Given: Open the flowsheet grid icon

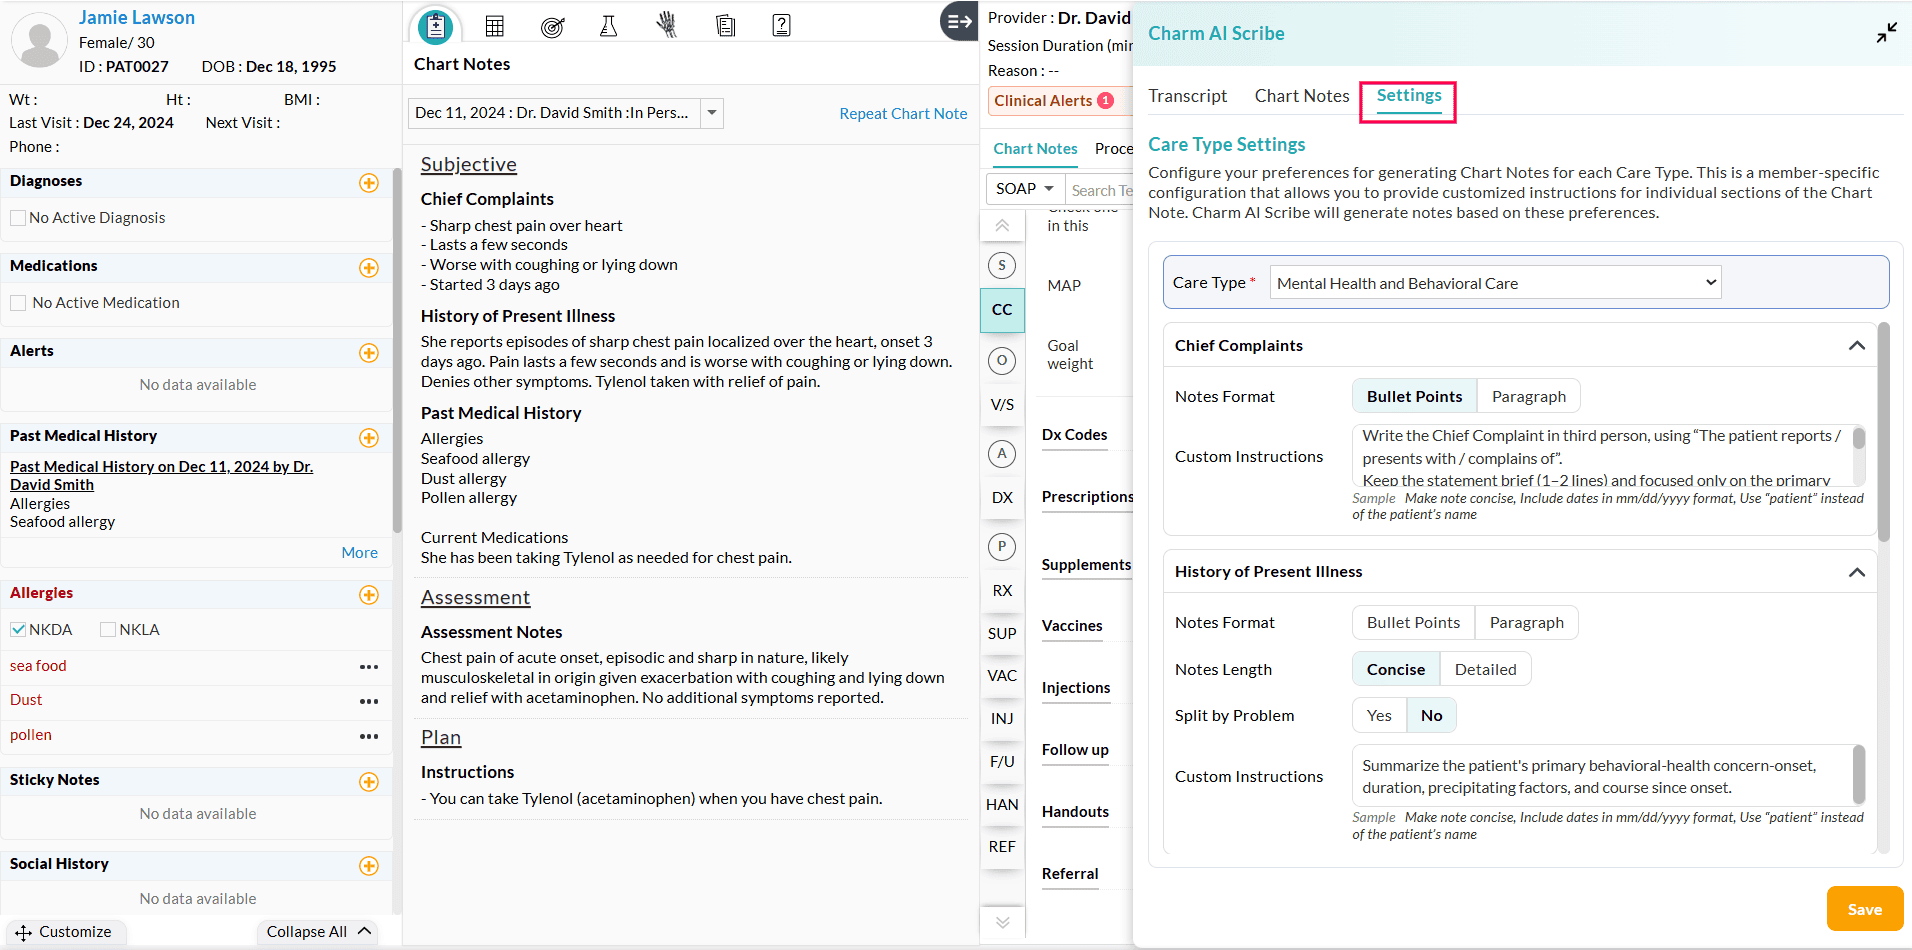Looking at the screenshot, I should point(494,26).
